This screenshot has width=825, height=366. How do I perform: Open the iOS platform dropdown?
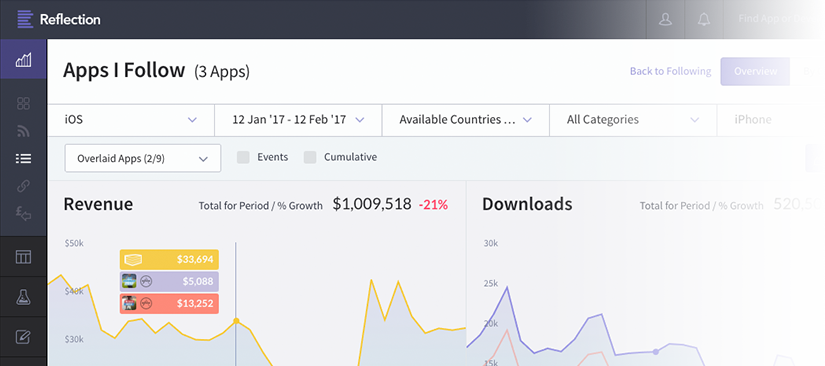pos(131,120)
